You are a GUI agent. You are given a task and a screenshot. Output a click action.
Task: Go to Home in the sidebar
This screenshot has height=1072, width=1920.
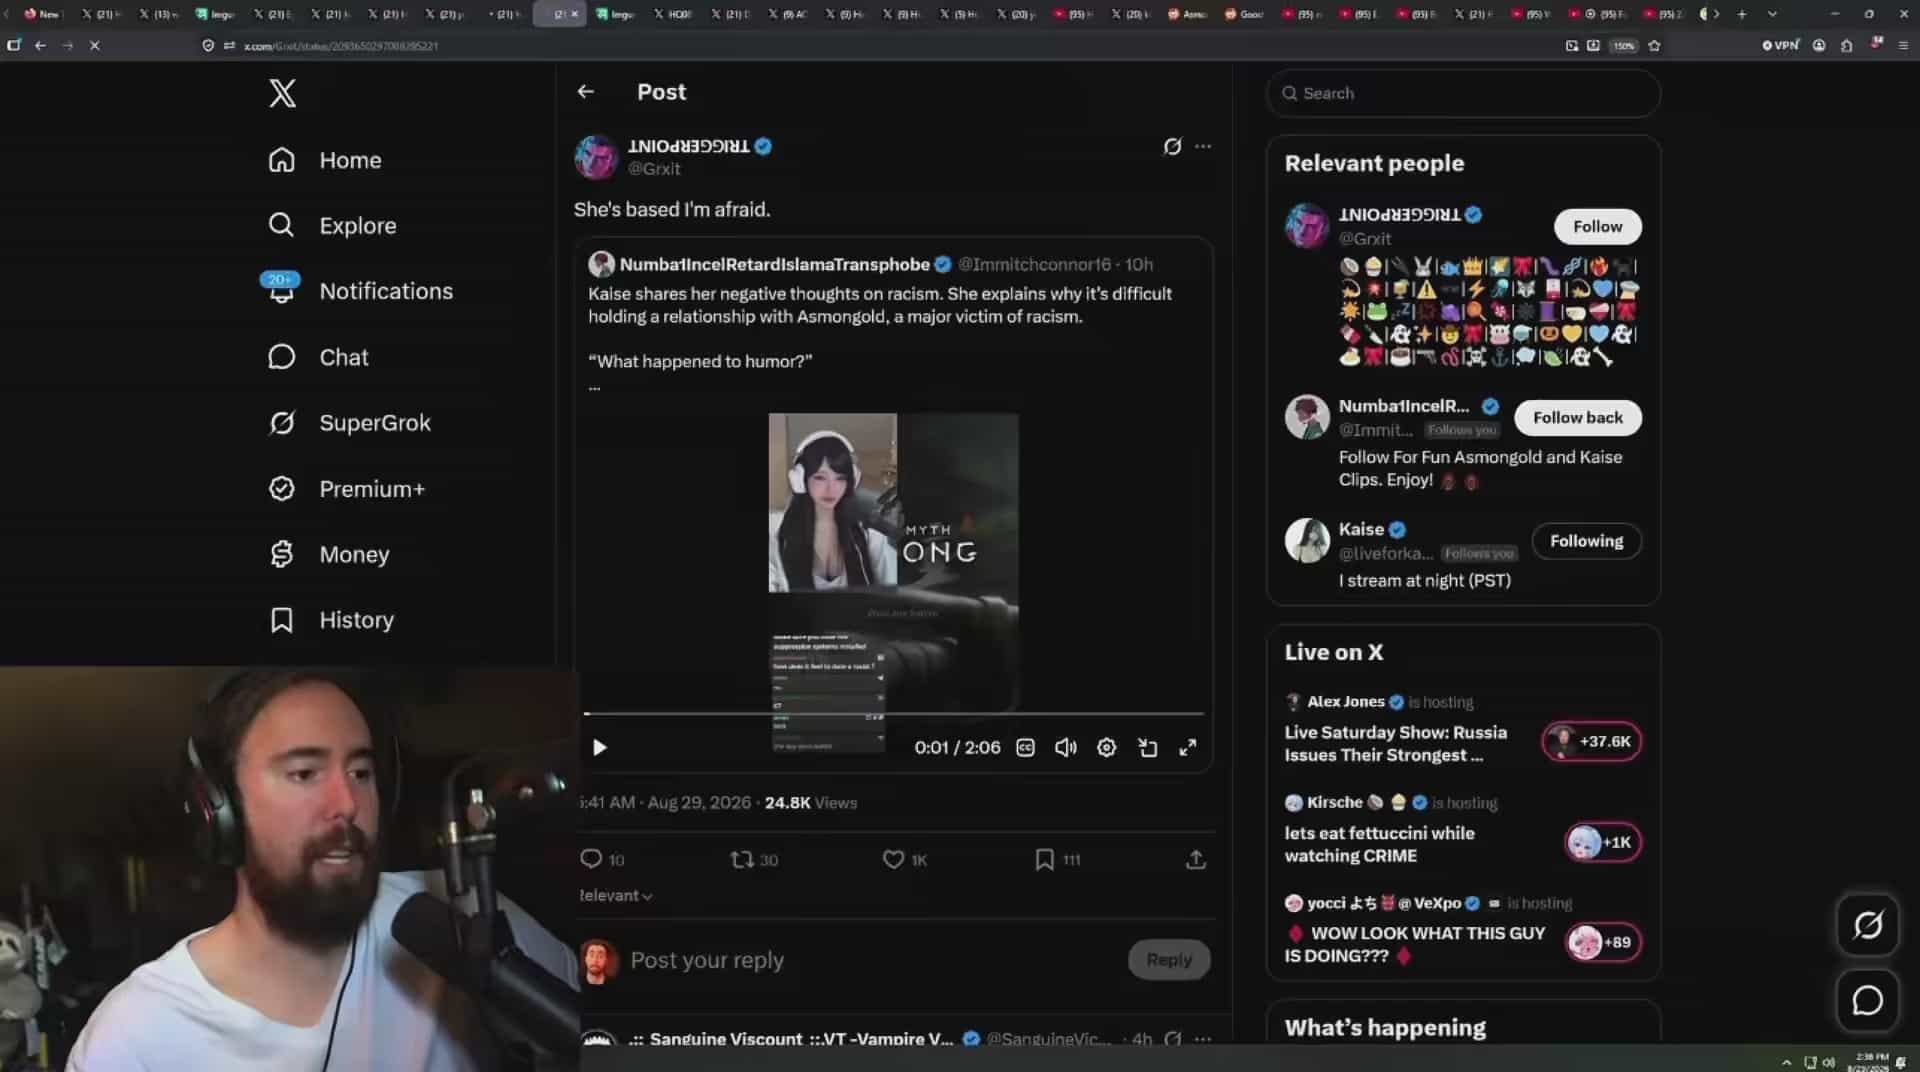pyautogui.click(x=325, y=160)
